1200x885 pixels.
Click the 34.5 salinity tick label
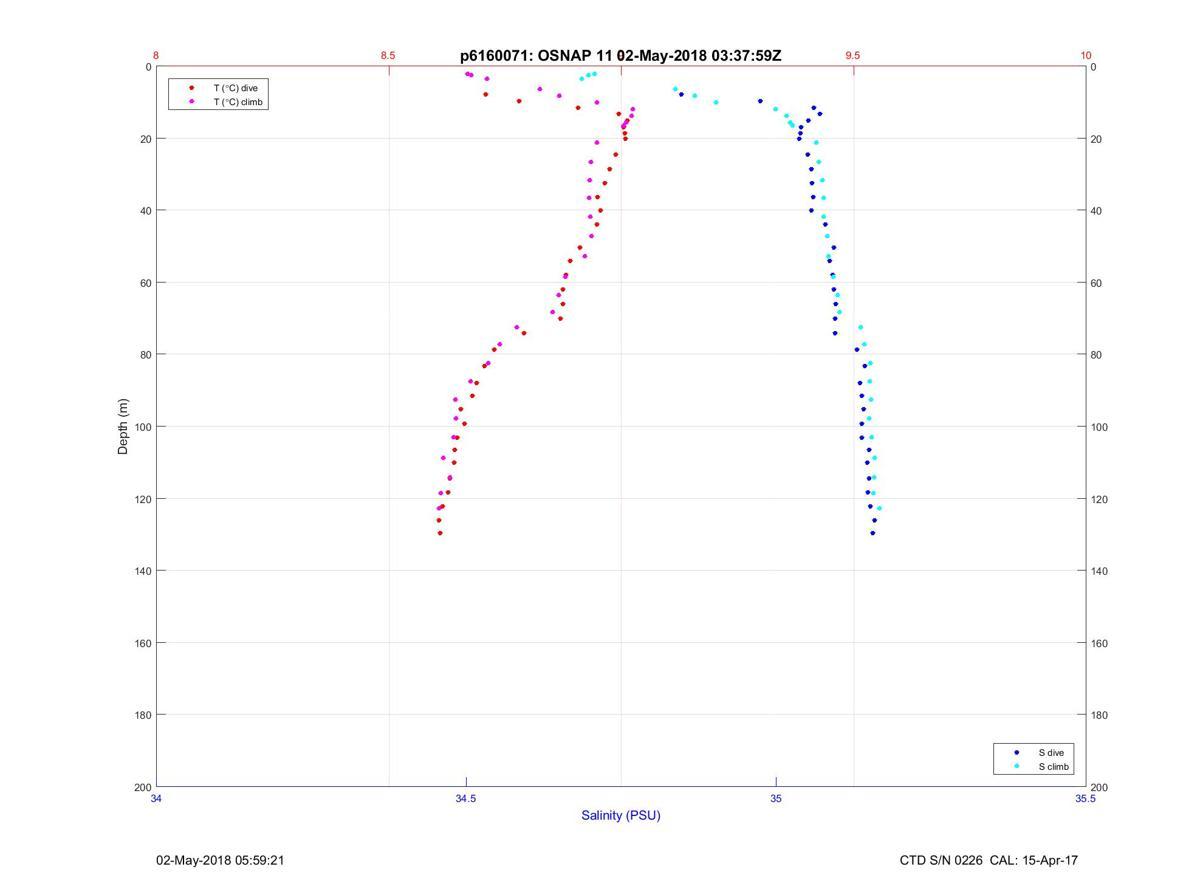coord(466,798)
